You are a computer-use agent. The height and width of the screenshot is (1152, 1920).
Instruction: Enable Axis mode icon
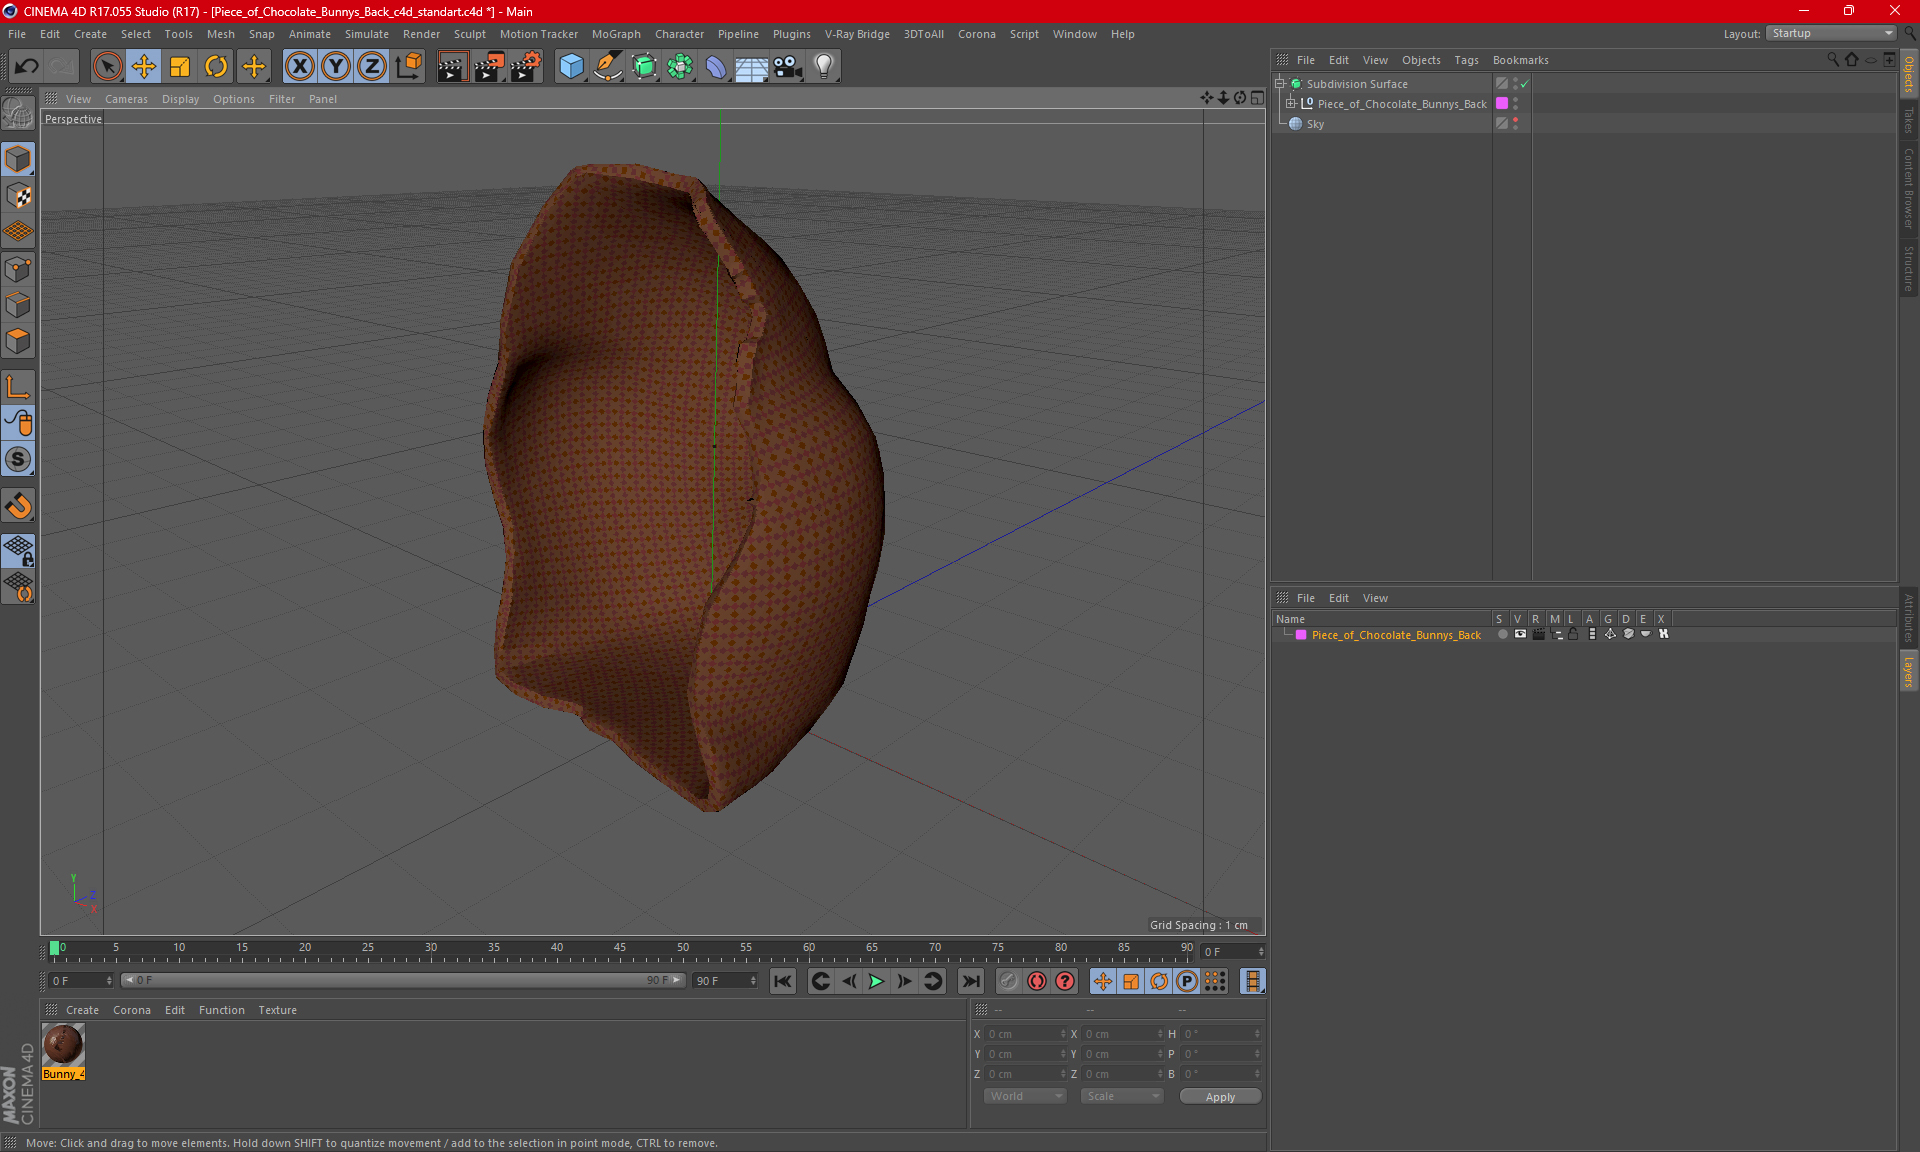click(18, 388)
